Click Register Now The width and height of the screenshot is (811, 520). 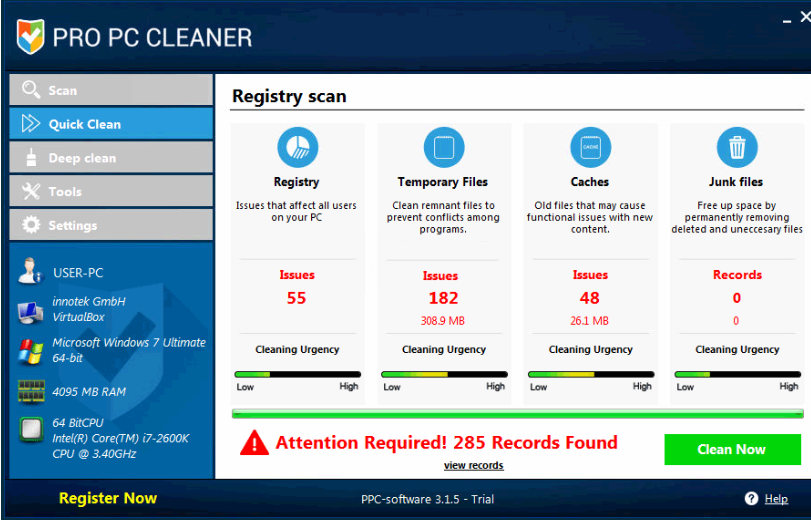coord(108,498)
